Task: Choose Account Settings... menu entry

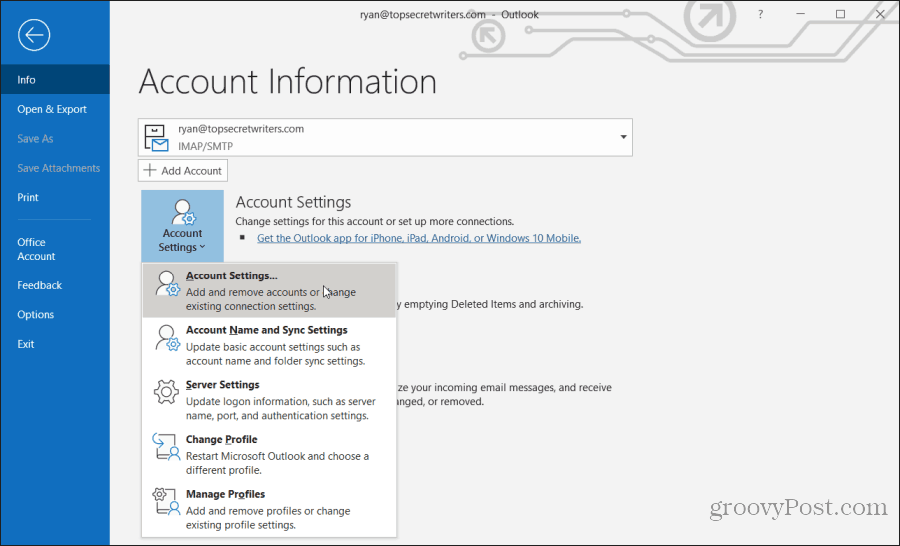Action: click(x=269, y=291)
